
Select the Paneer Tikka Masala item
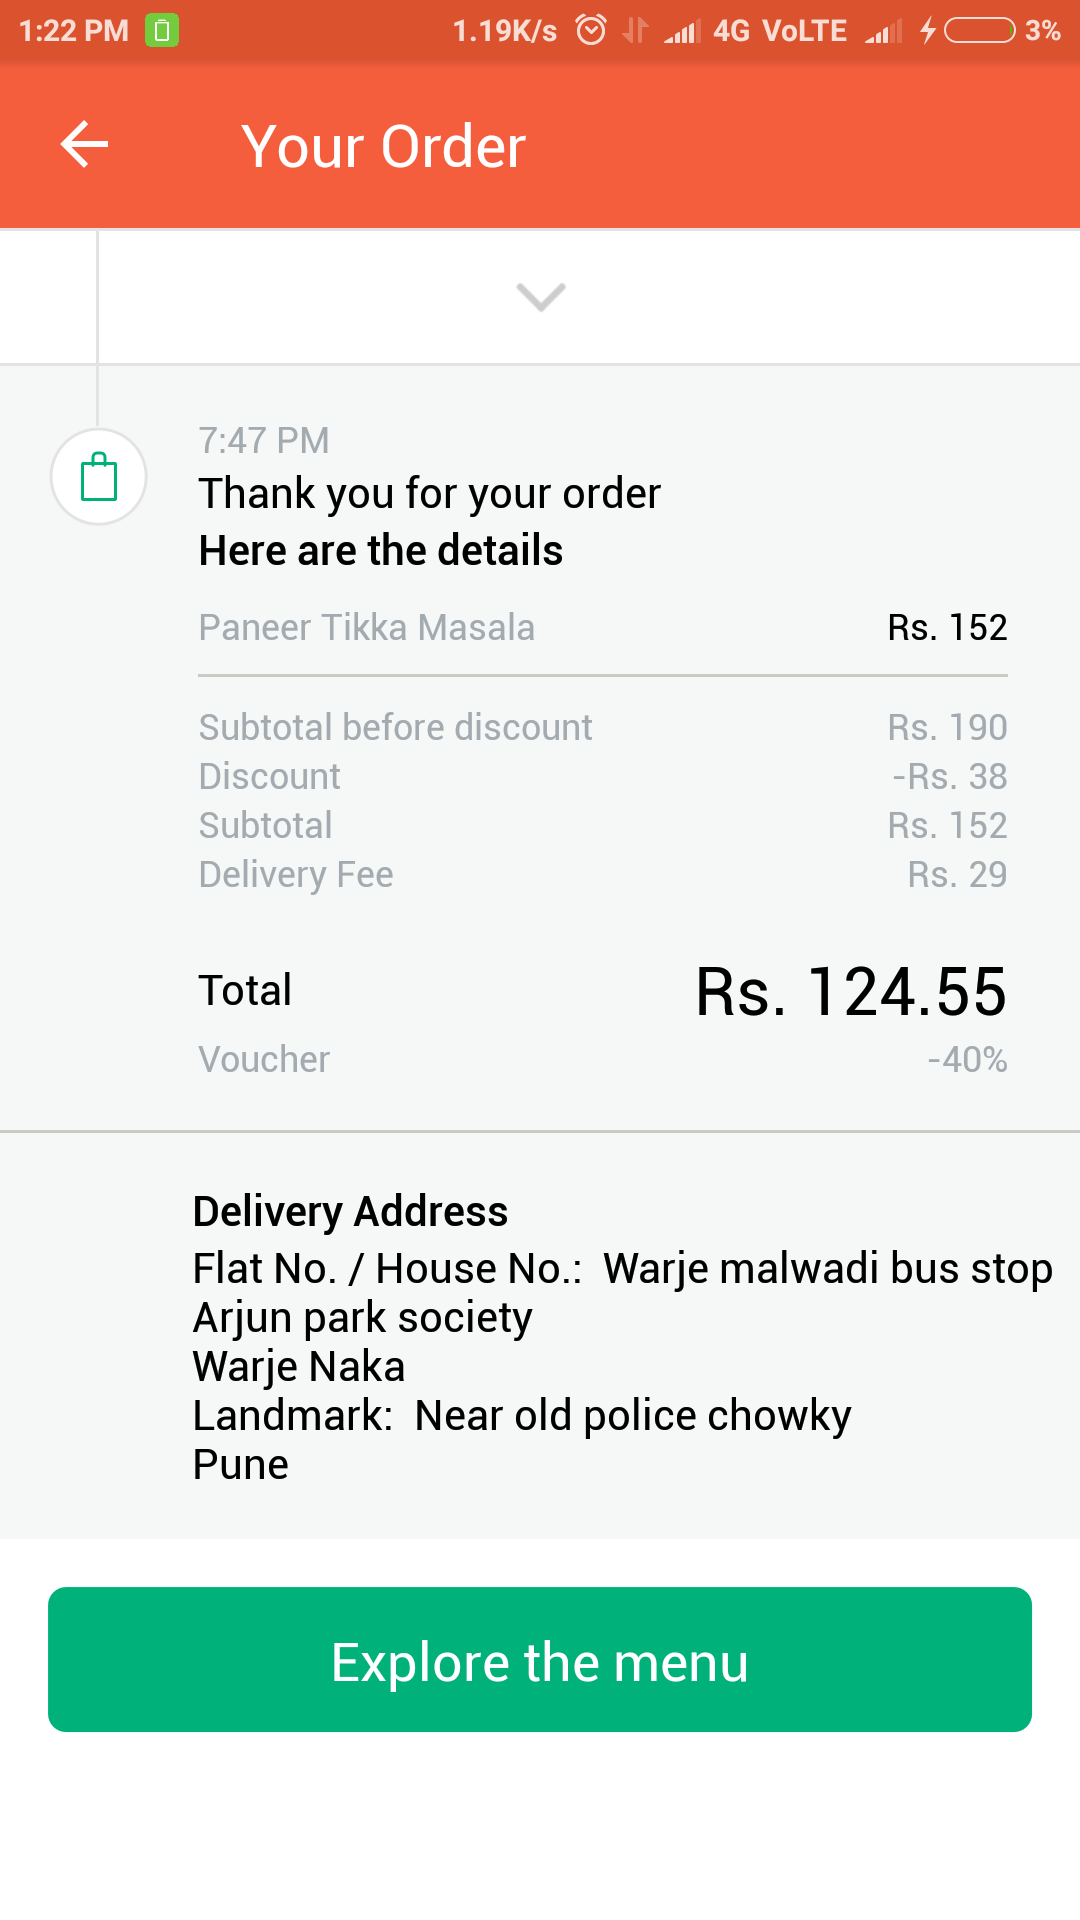(x=367, y=628)
